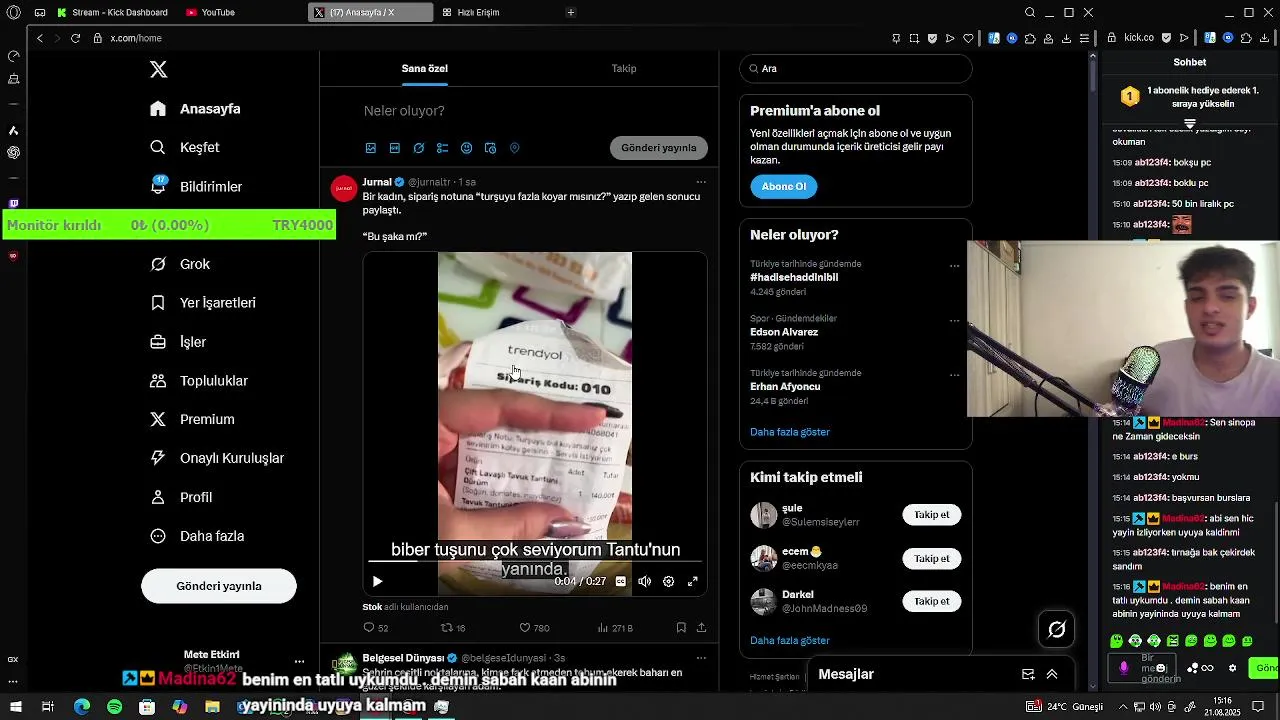Mute the video sound

pos(644,581)
